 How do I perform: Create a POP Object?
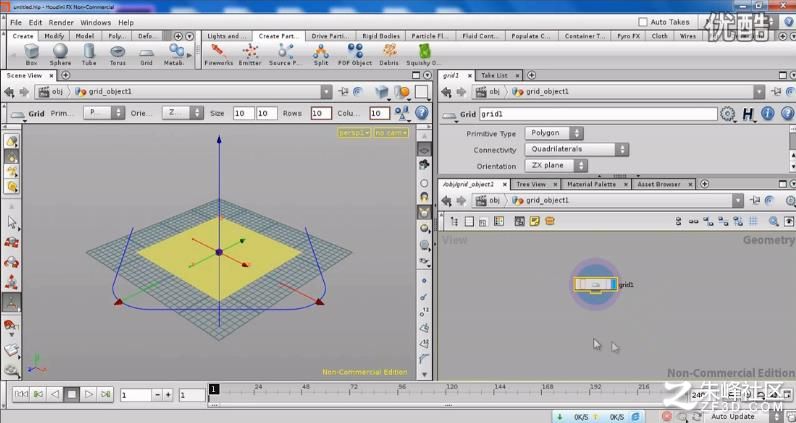(x=355, y=54)
